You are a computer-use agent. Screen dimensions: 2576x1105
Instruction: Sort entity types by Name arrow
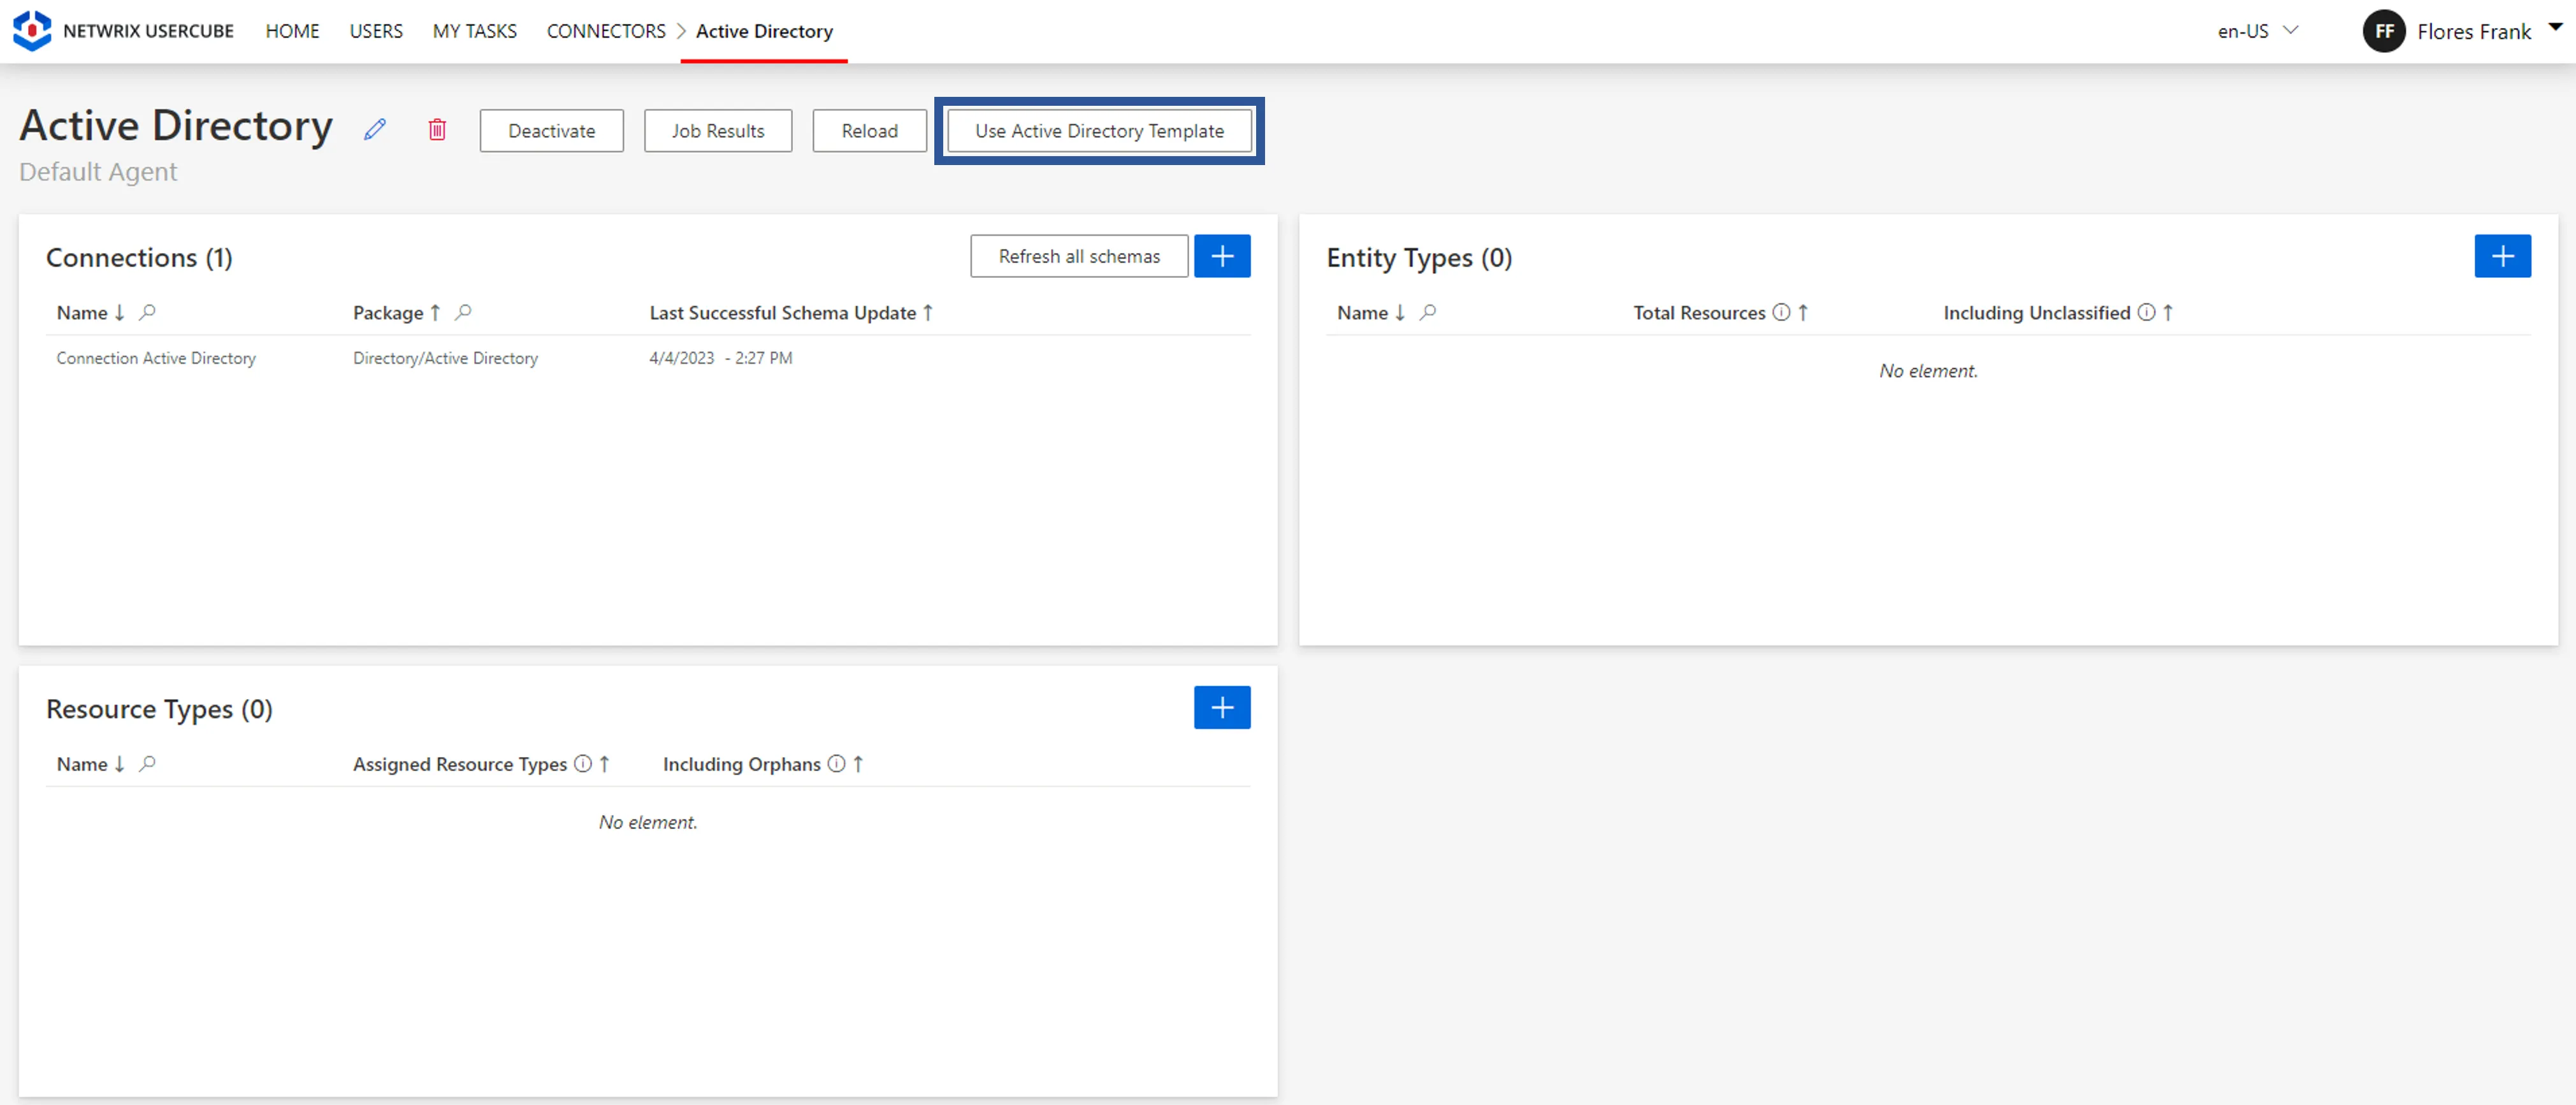pyautogui.click(x=1400, y=313)
